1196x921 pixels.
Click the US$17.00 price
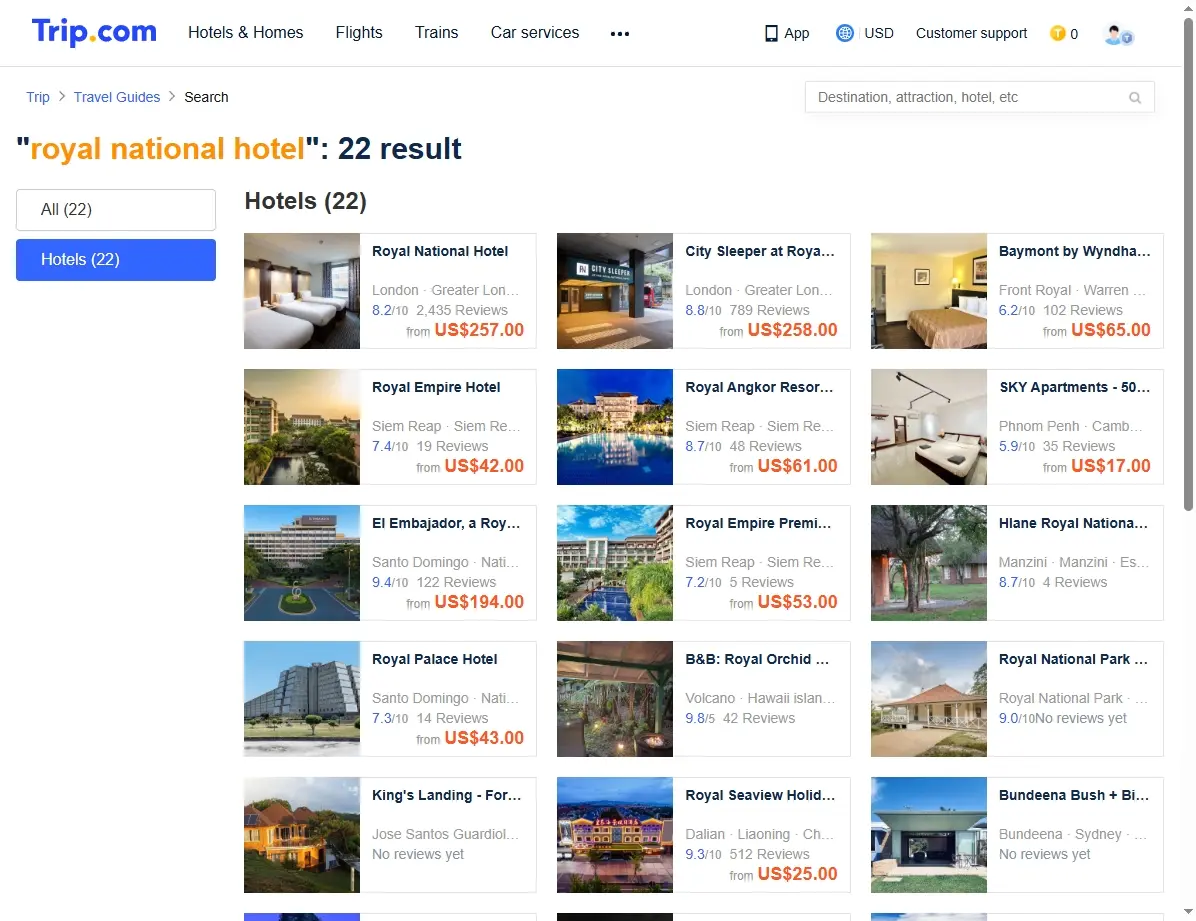1111,465
